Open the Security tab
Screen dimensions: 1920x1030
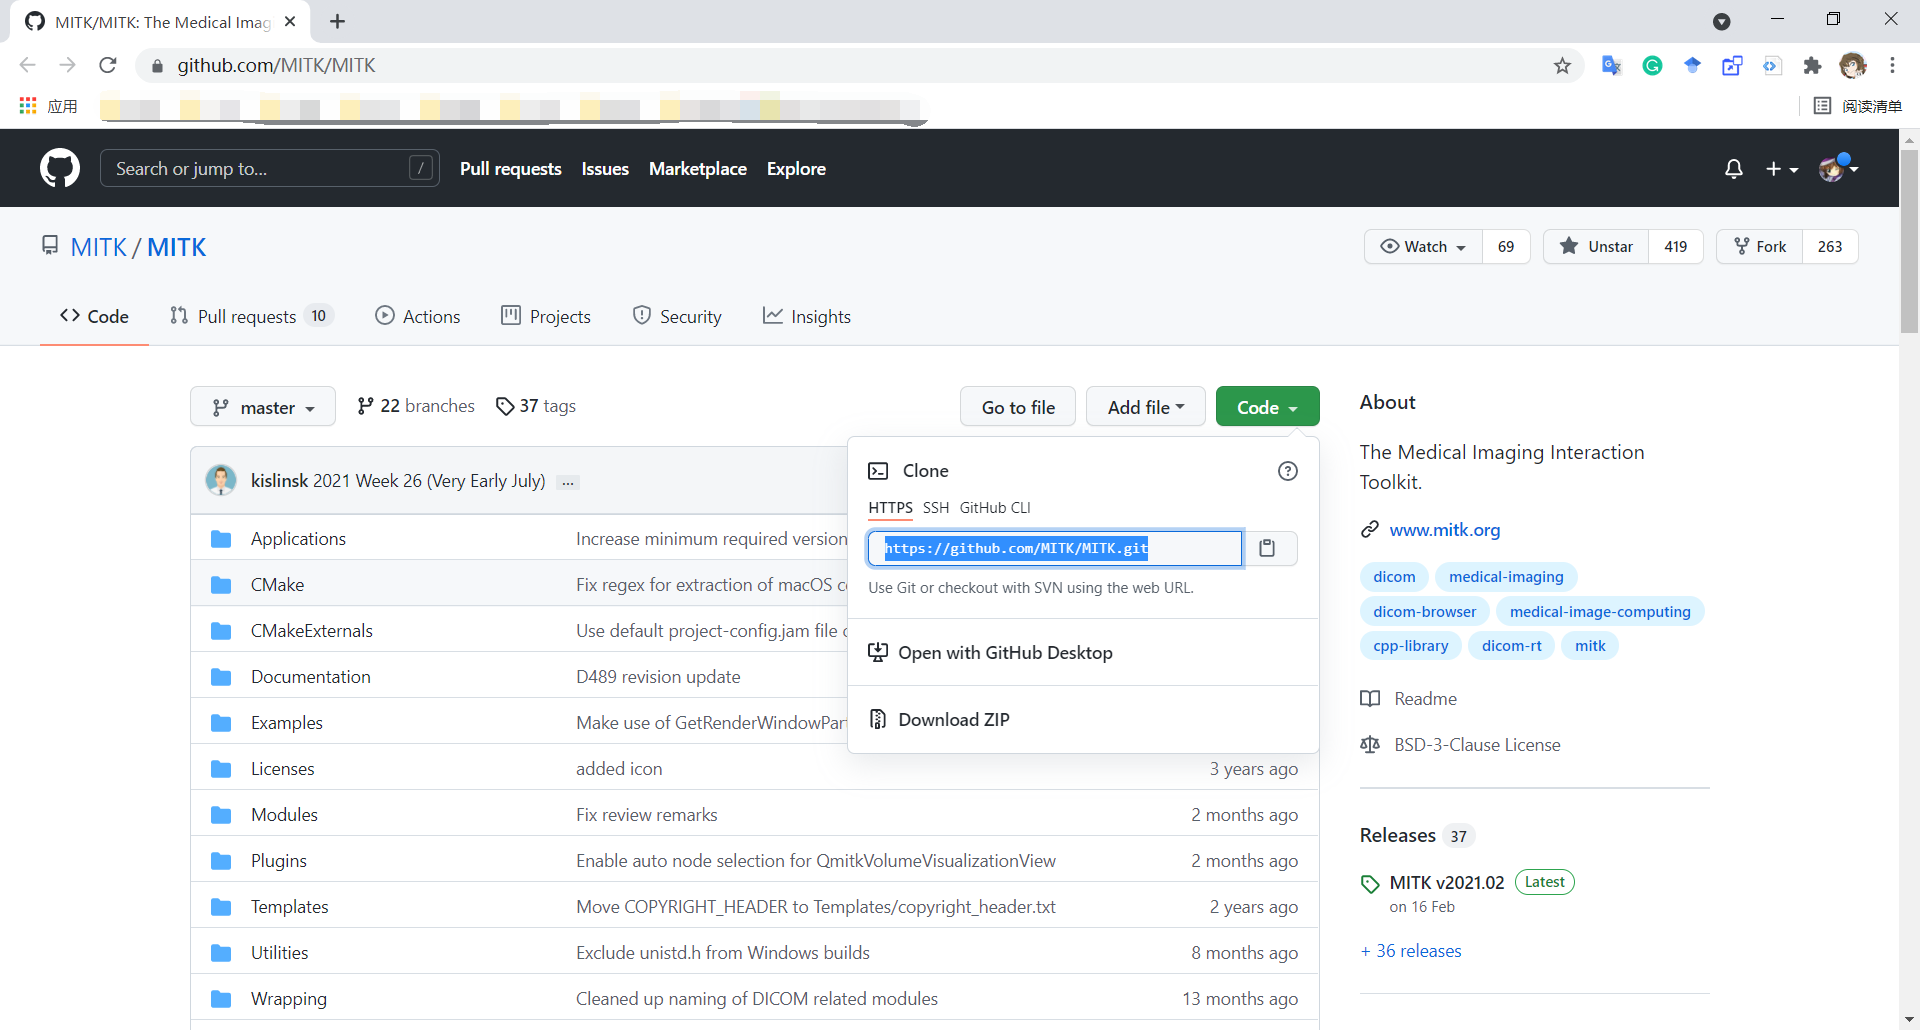coord(677,317)
